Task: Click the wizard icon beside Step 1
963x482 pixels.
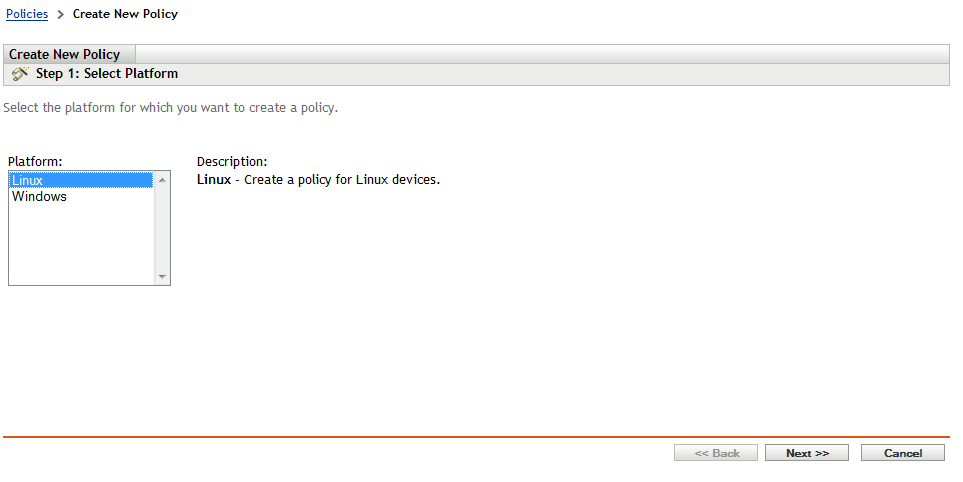Action: coord(20,74)
